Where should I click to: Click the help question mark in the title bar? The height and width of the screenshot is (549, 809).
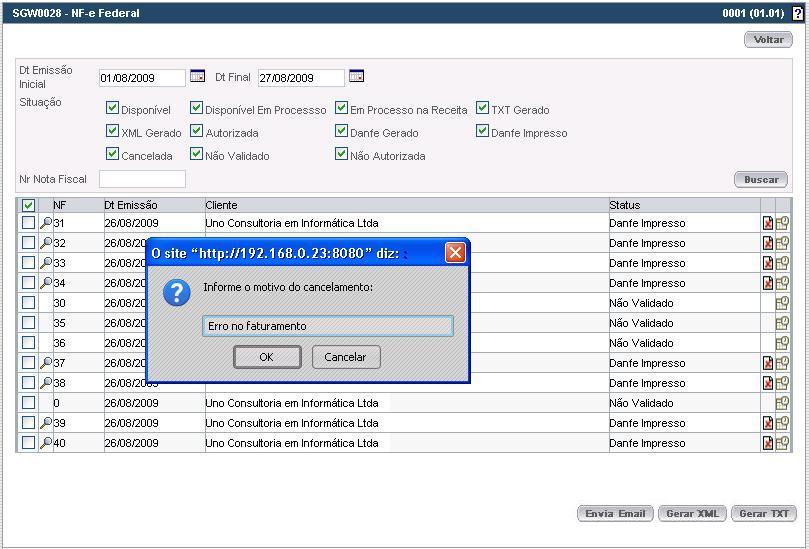tap(797, 14)
